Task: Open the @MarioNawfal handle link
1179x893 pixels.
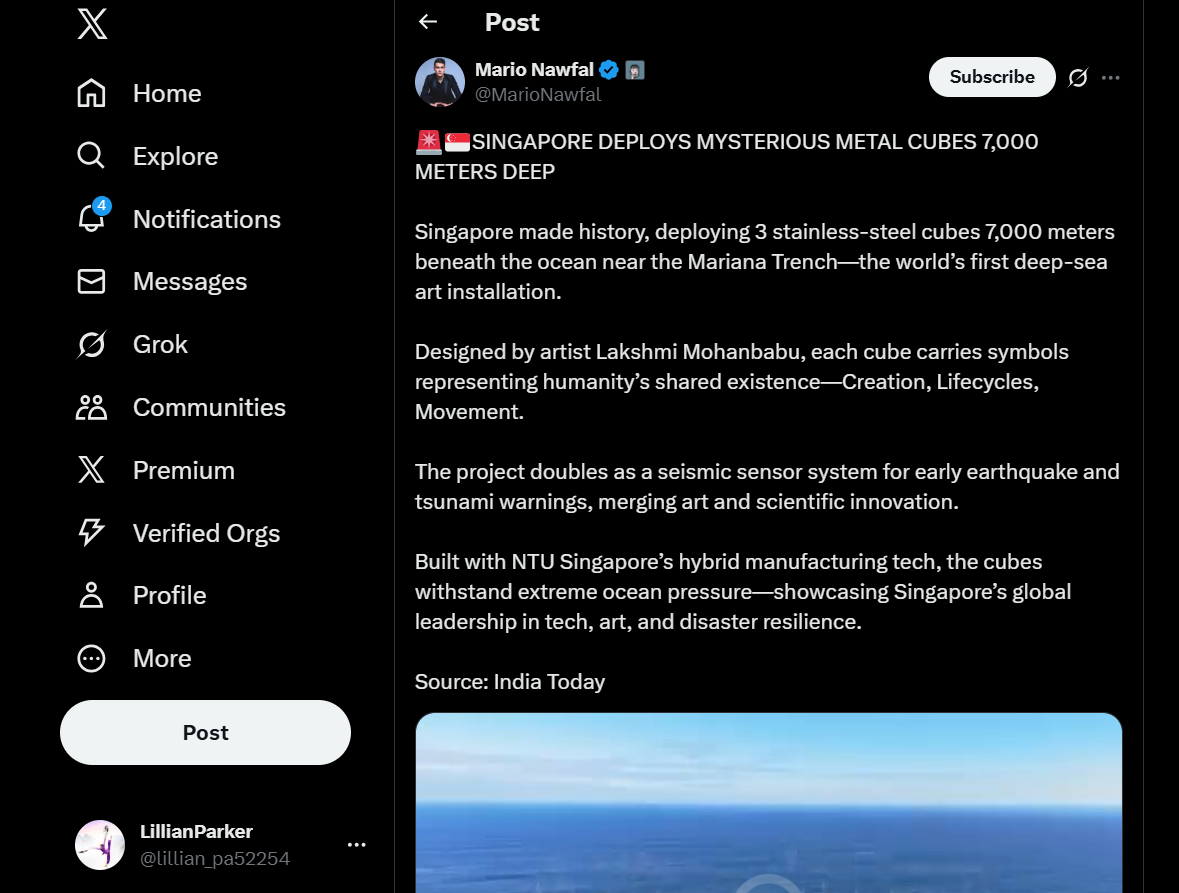Action: (538, 95)
